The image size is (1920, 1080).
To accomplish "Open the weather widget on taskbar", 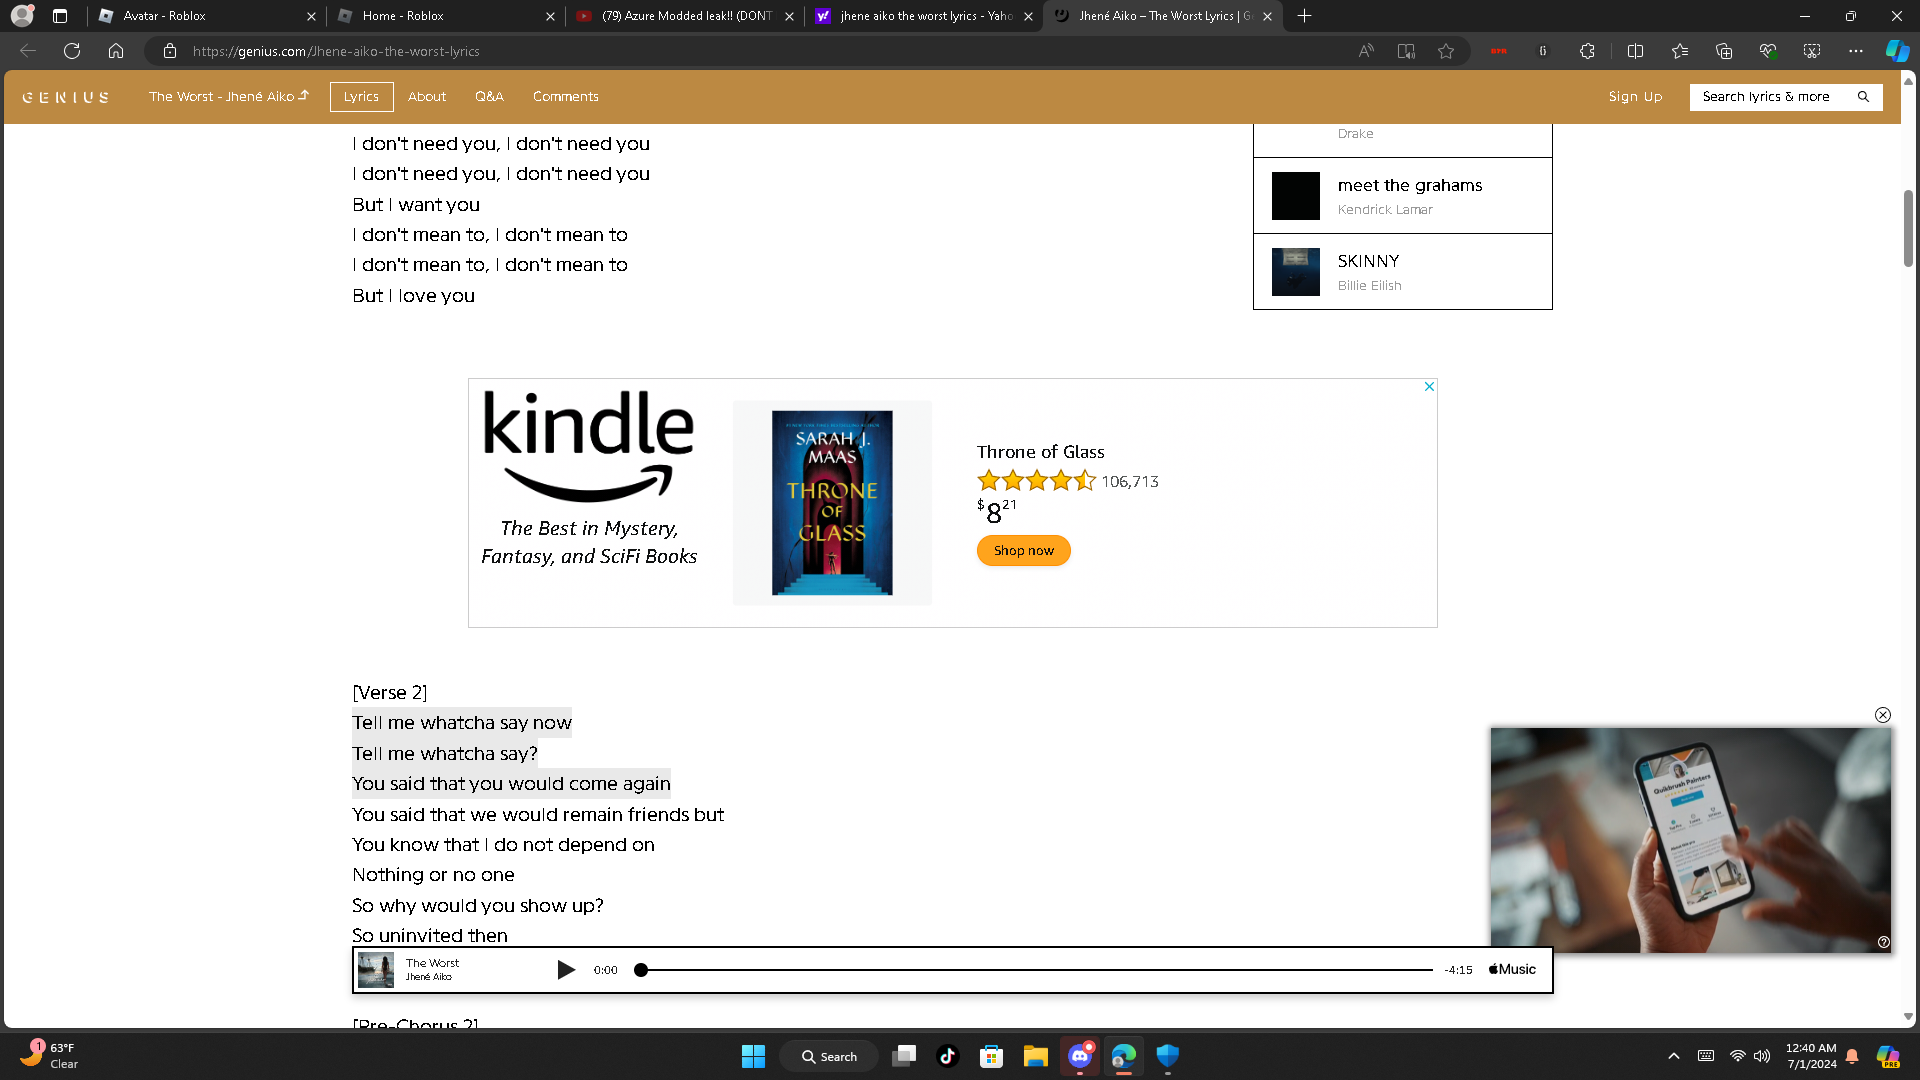I will 48,1056.
